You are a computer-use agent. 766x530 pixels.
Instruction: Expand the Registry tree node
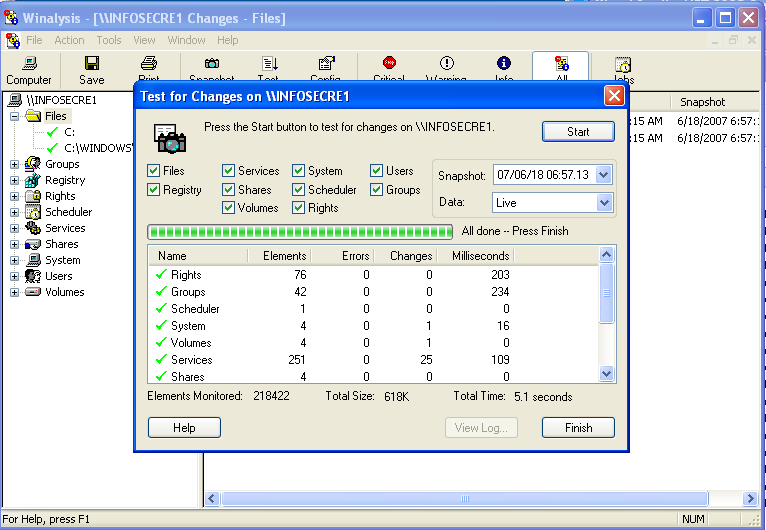tap(15, 180)
